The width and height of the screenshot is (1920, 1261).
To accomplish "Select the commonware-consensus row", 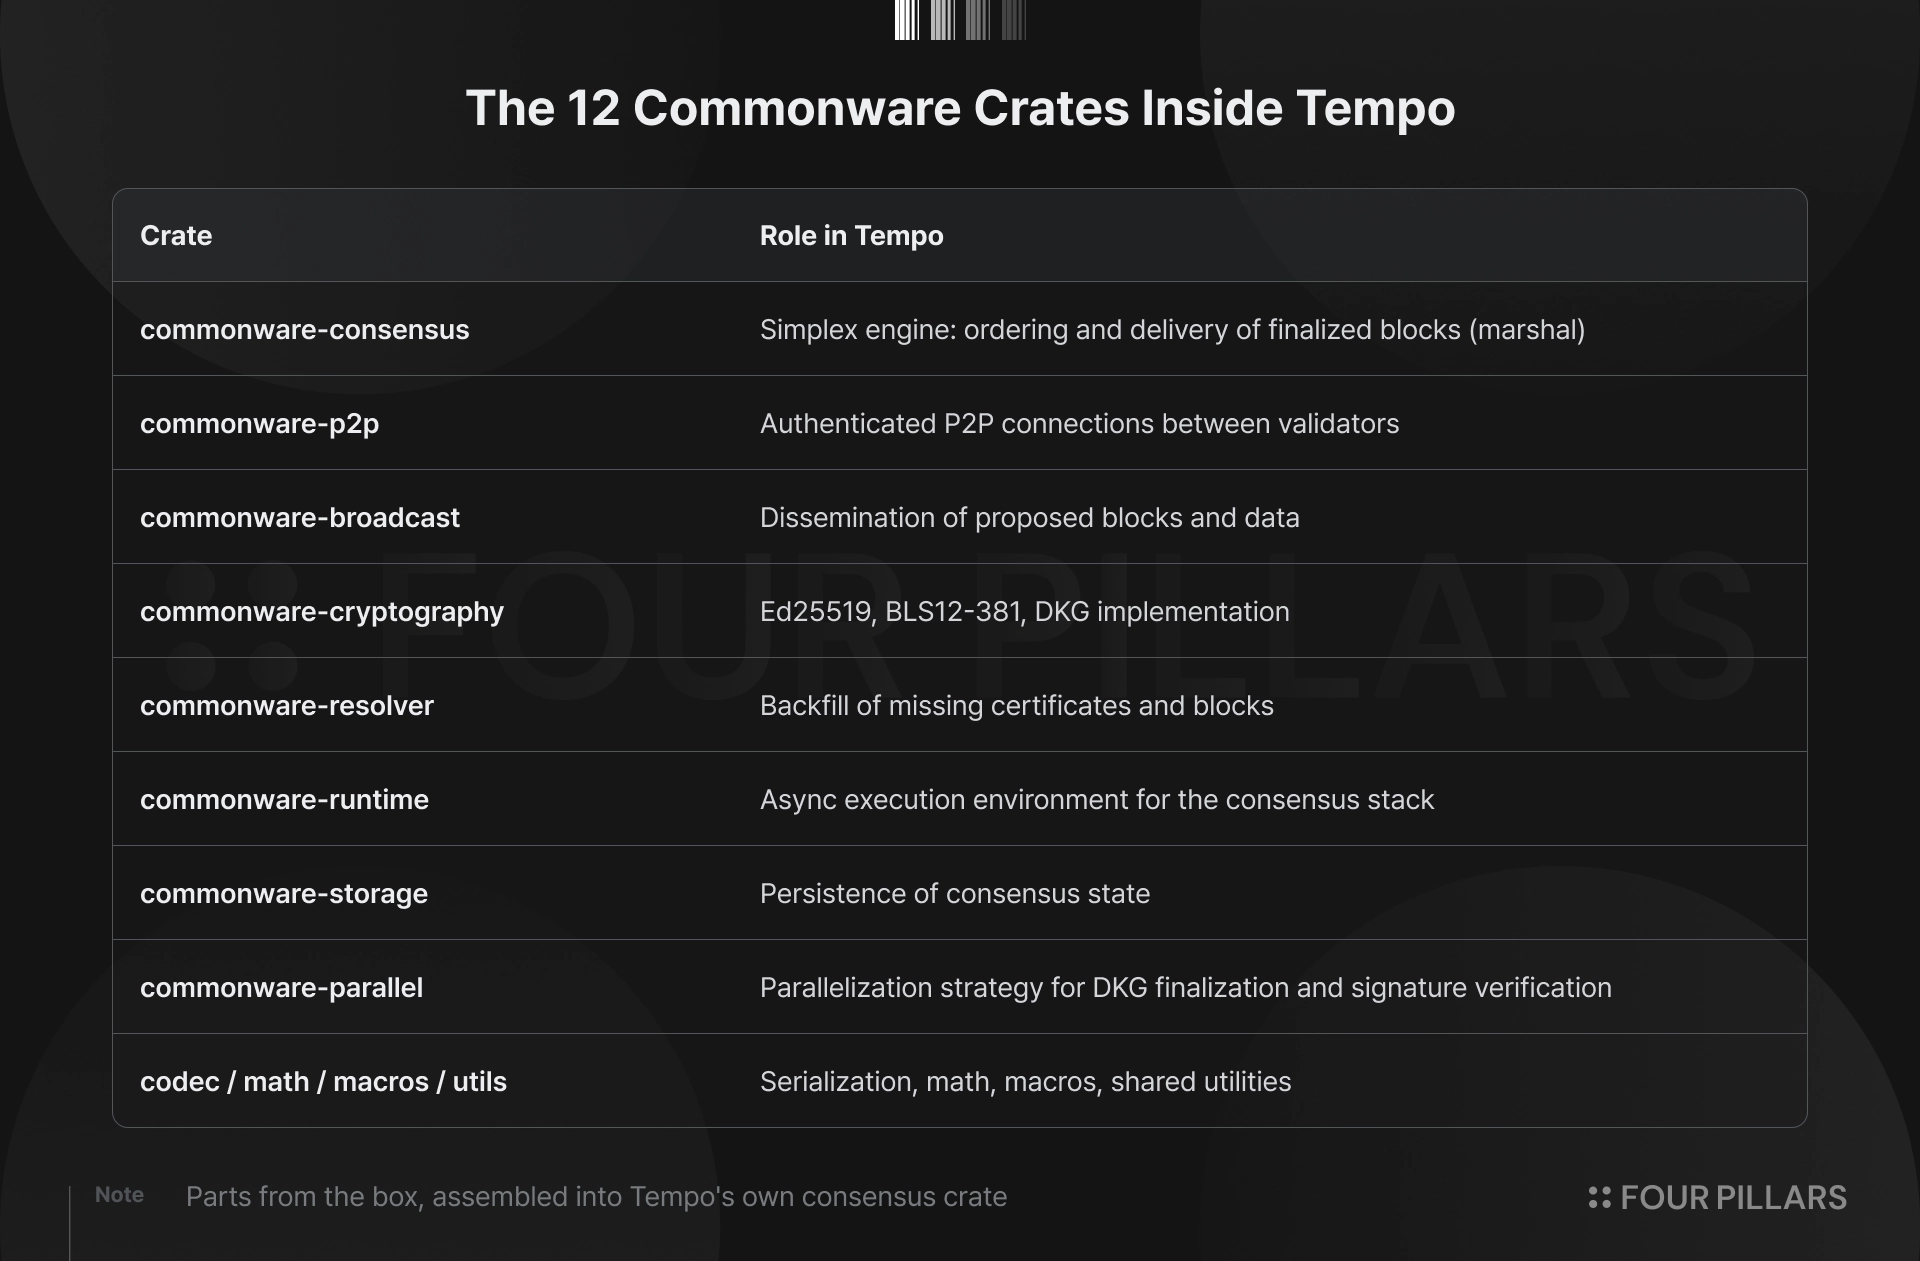I will pos(960,329).
